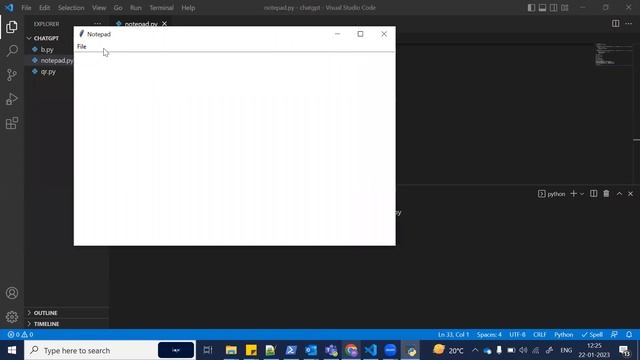Open the terminal launch profile dropdown
This screenshot has height=360, width=640.
[582, 194]
